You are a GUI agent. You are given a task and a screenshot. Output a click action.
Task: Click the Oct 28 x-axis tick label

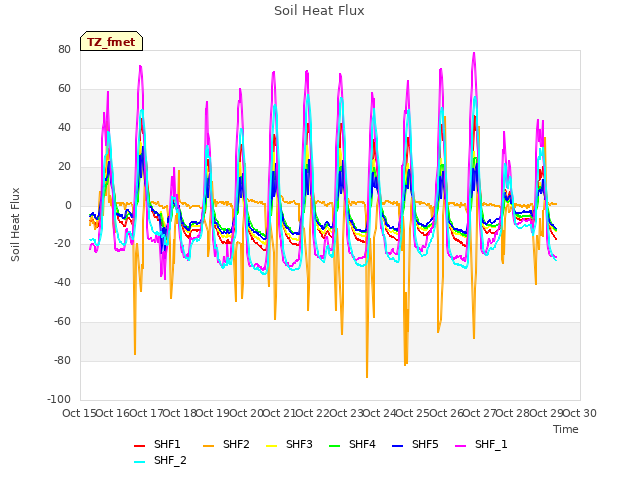[513, 413]
